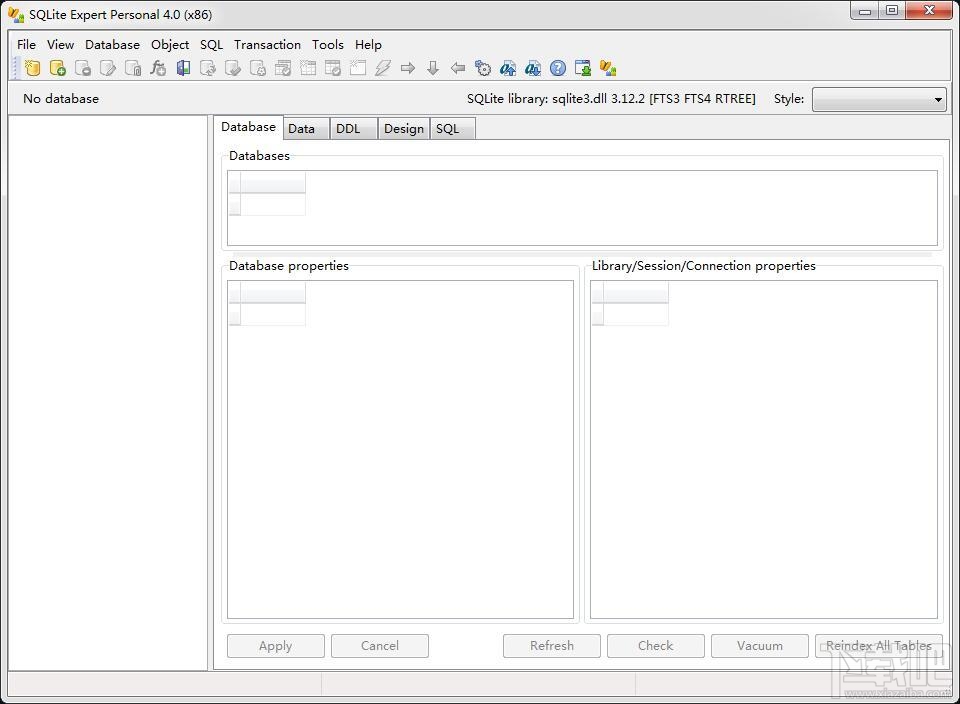This screenshot has width=960, height=704.
Task: Switch to the Design tab
Action: (404, 129)
